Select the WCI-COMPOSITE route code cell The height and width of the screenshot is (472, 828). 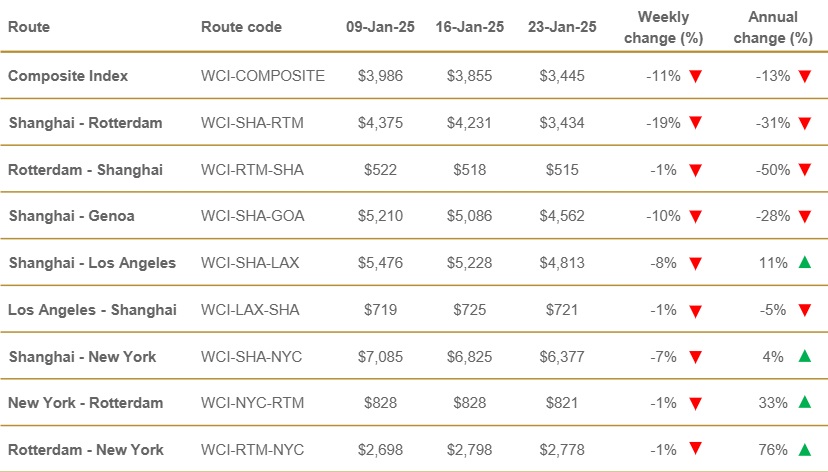tap(263, 76)
